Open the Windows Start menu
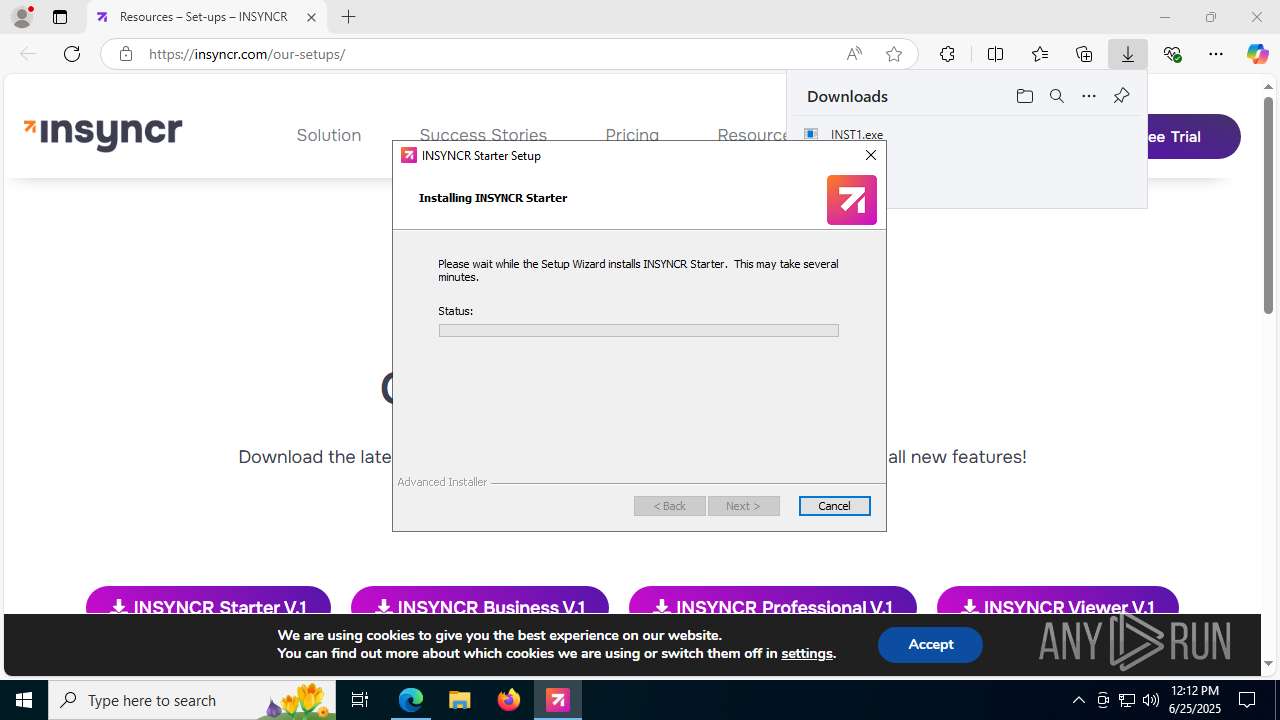 (x=24, y=700)
